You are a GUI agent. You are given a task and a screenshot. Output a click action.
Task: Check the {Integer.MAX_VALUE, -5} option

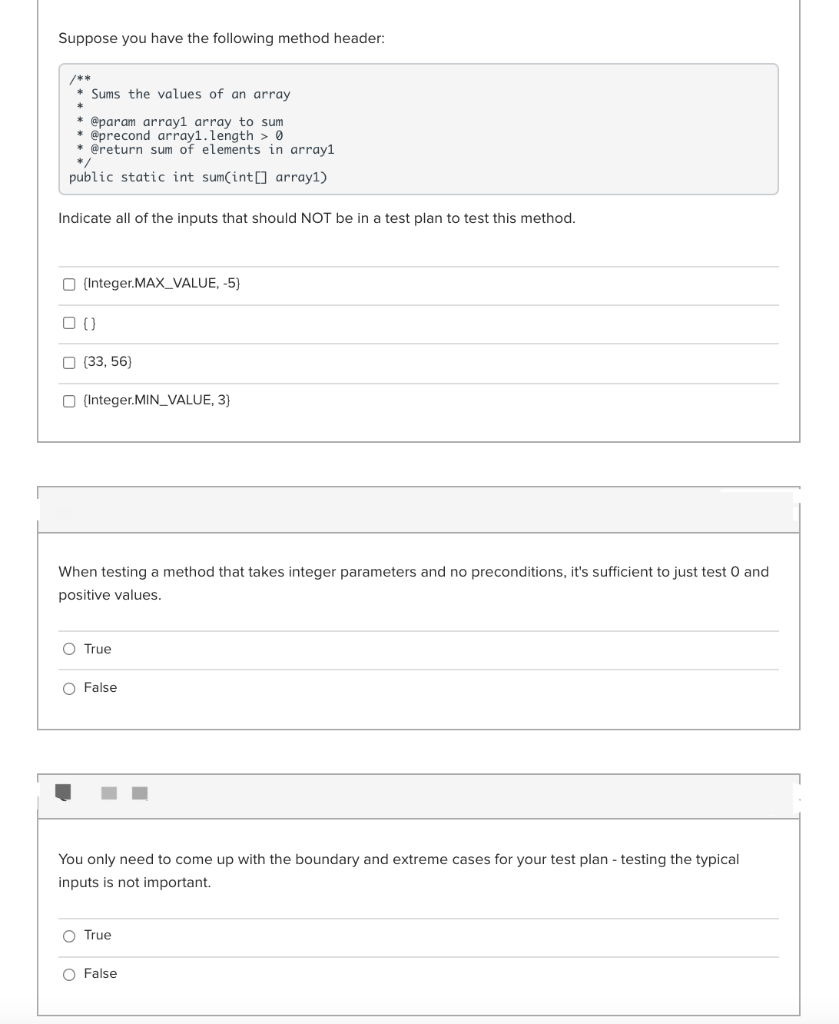(68, 282)
